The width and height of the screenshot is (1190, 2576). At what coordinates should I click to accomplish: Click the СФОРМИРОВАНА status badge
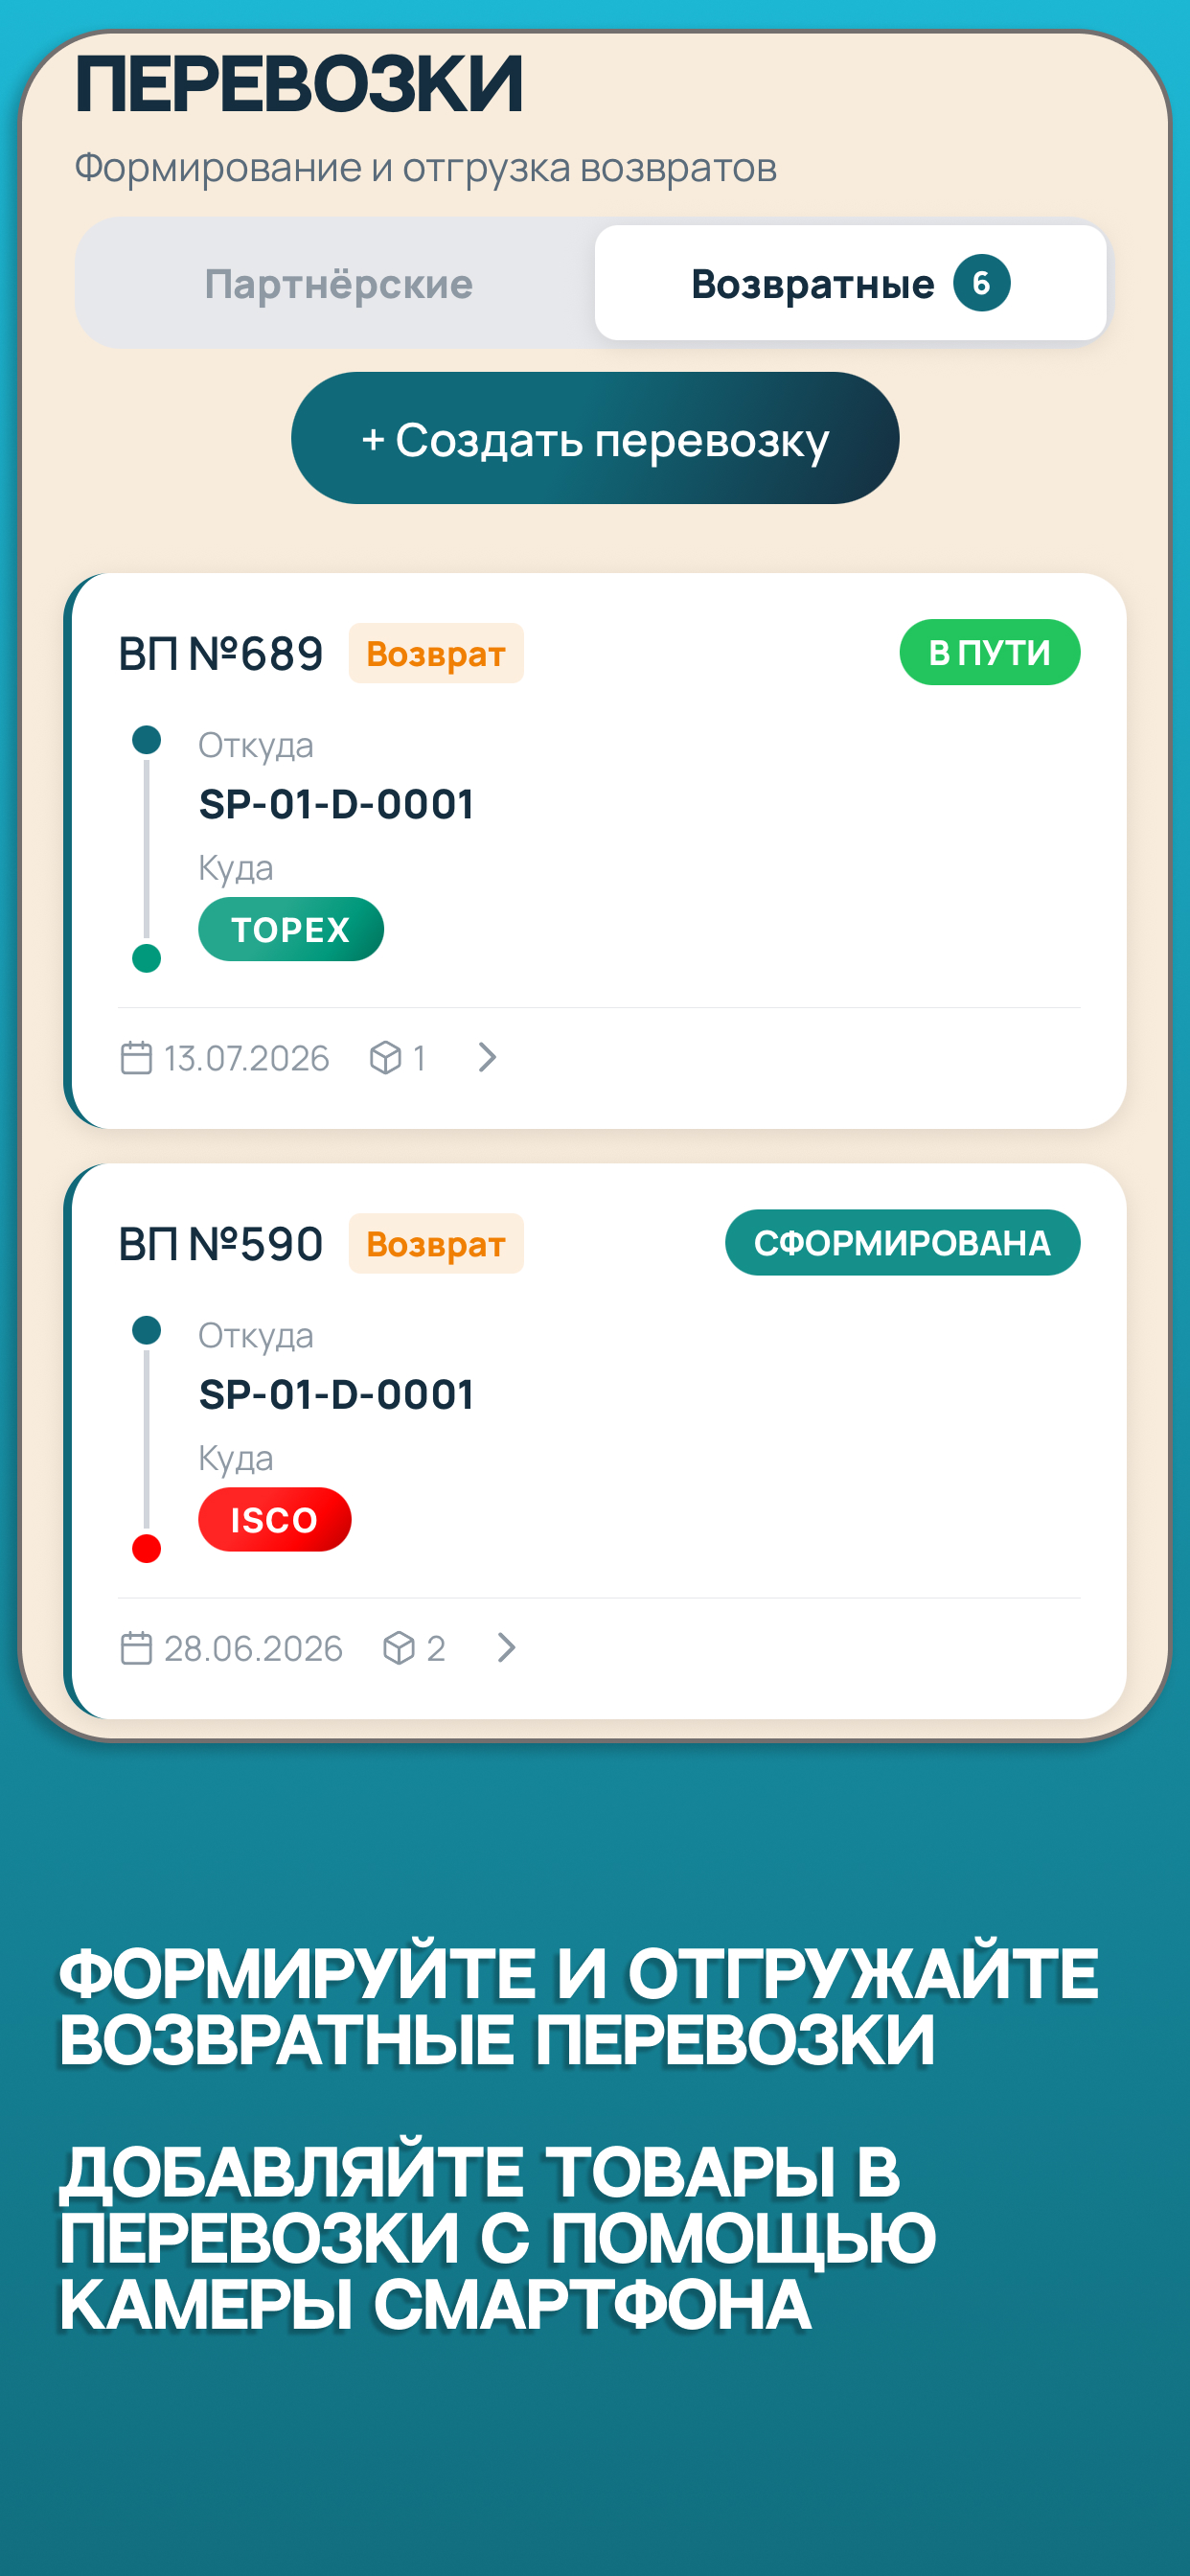[902, 1243]
